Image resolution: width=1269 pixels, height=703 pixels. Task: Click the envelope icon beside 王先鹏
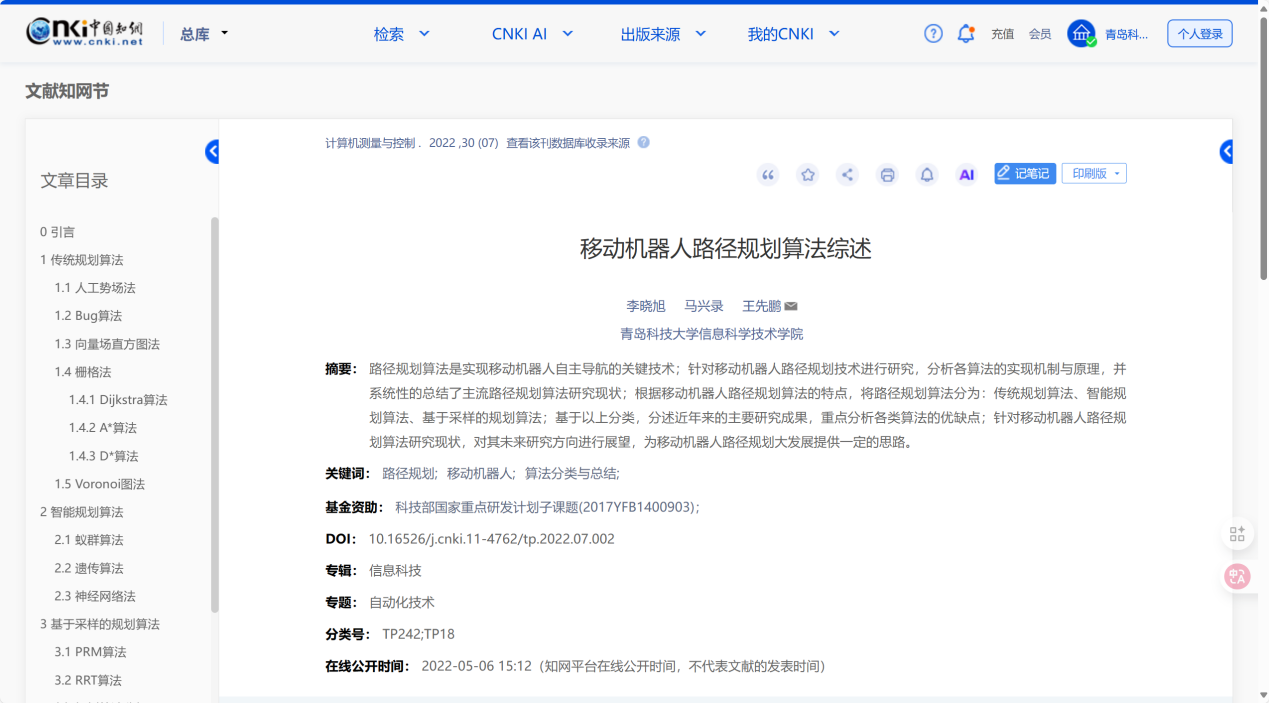point(791,306)
